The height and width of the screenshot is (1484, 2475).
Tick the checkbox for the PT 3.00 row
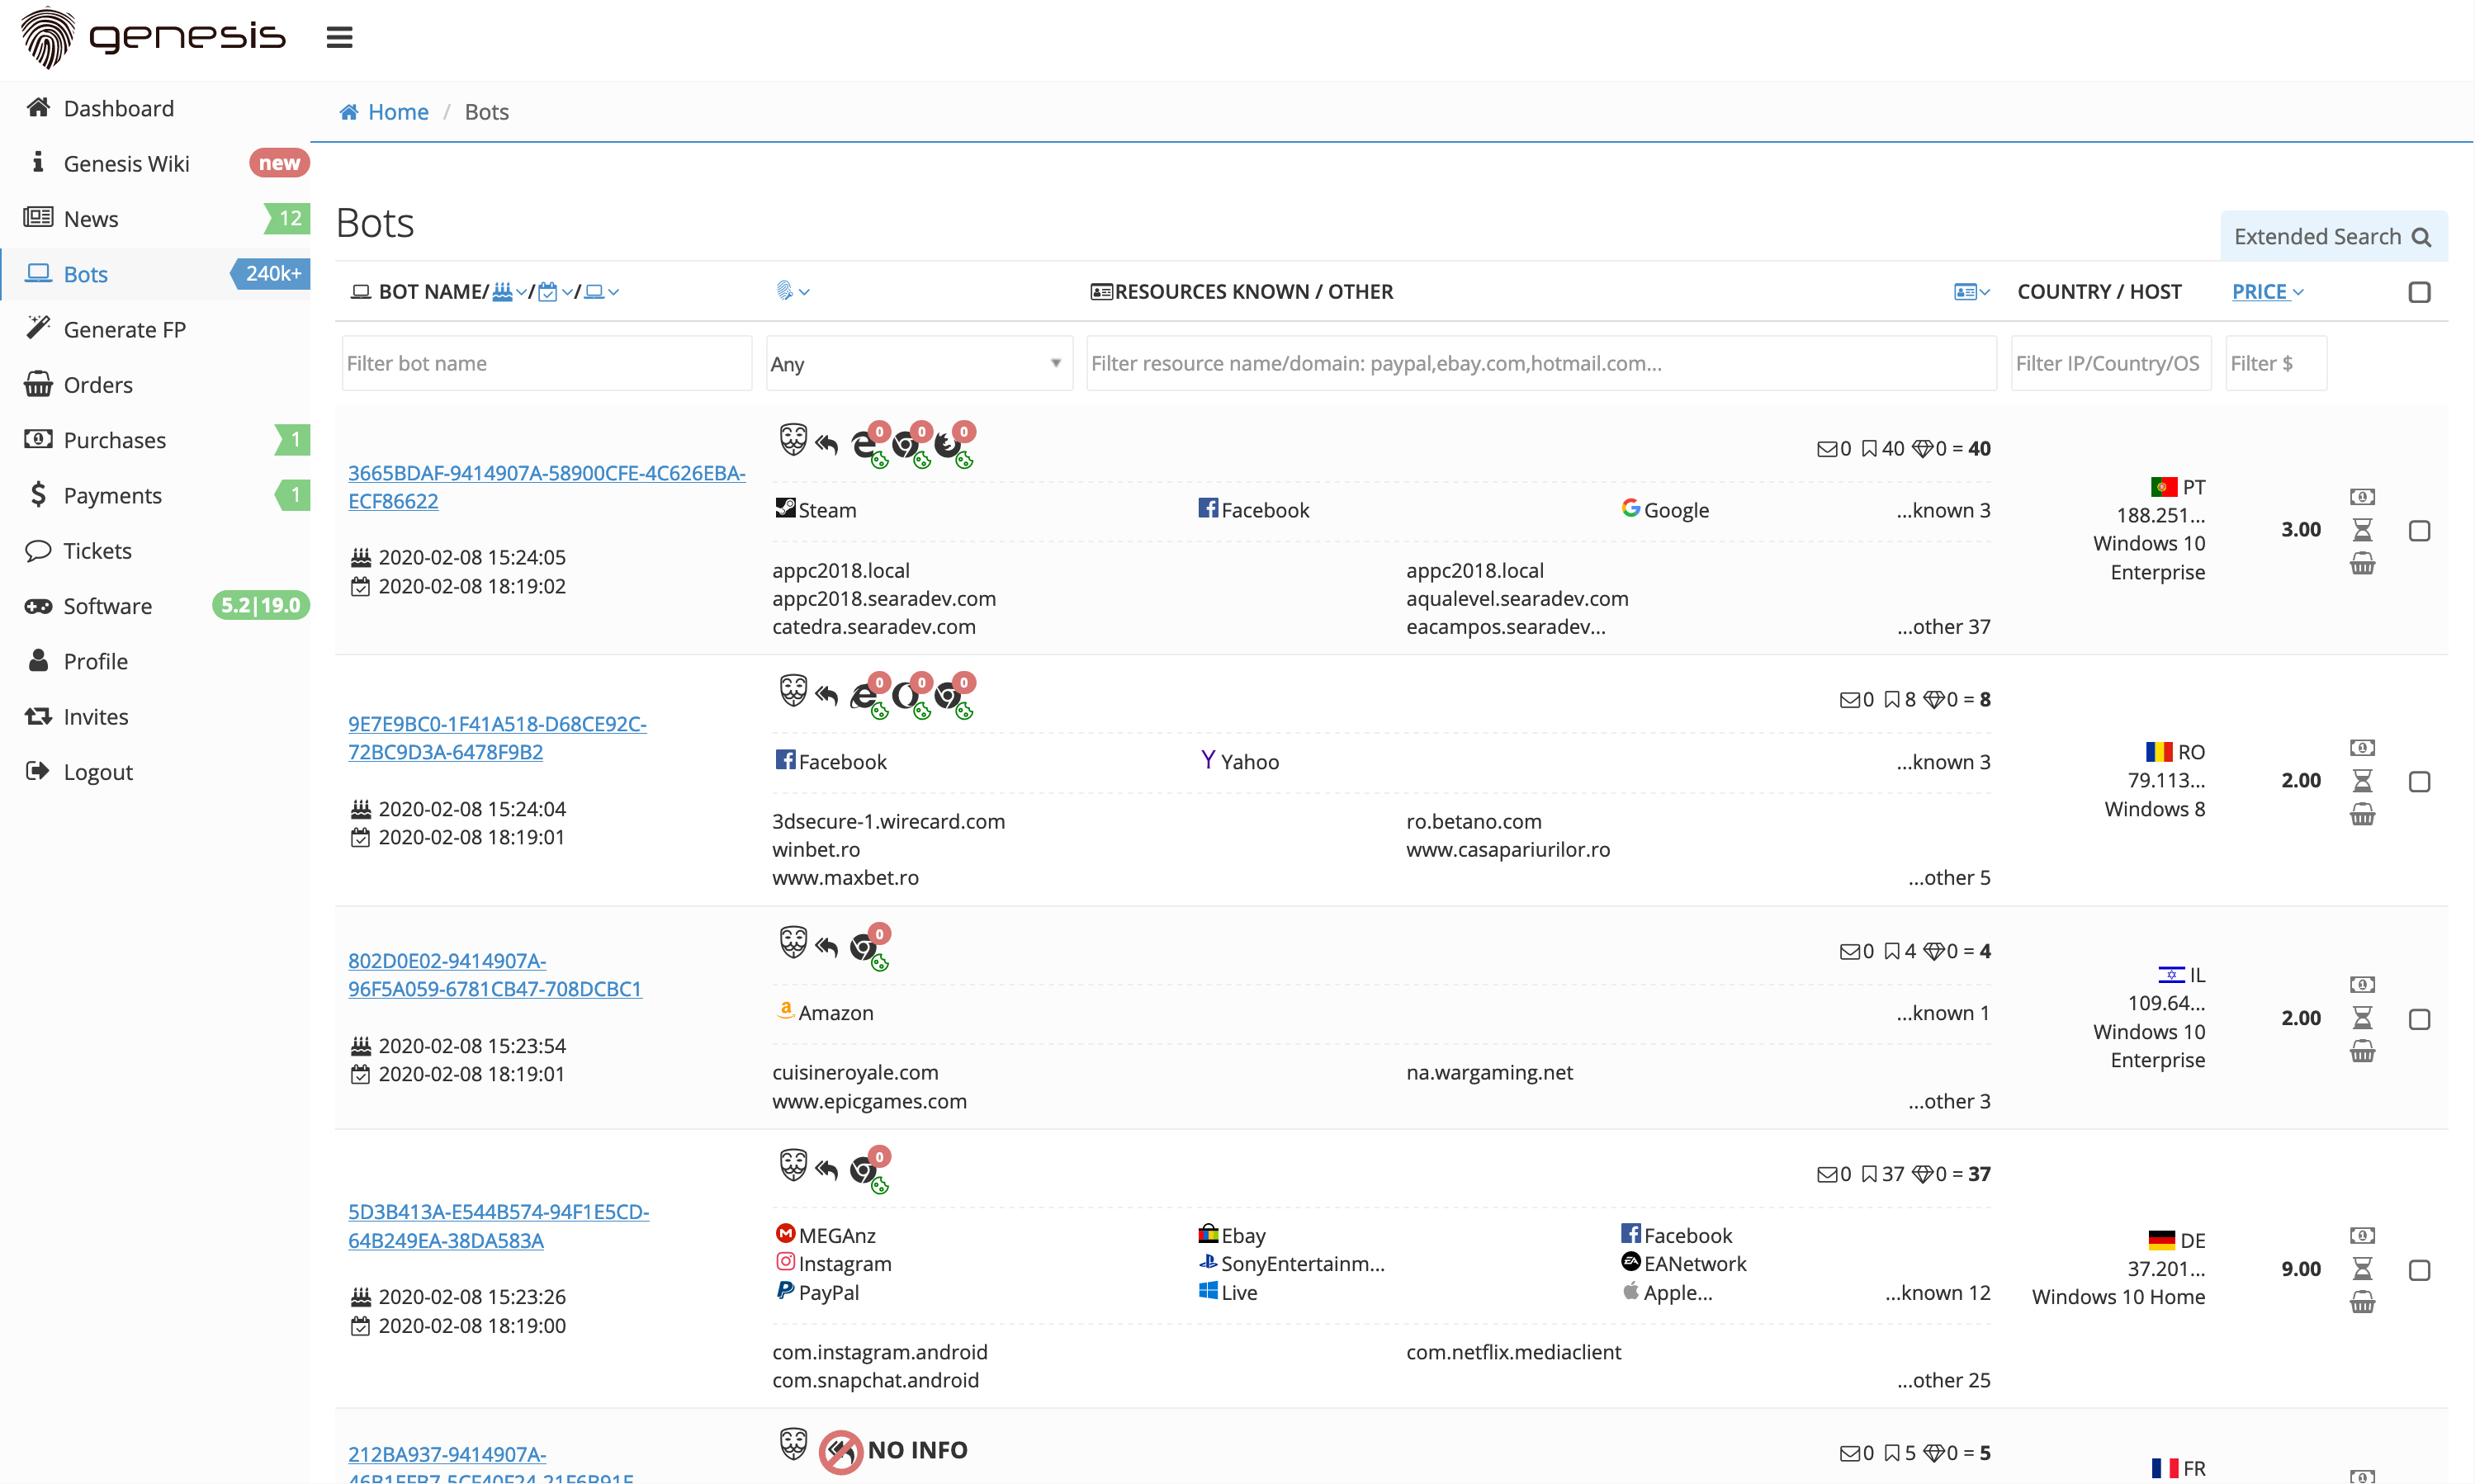click(2418, 531)
